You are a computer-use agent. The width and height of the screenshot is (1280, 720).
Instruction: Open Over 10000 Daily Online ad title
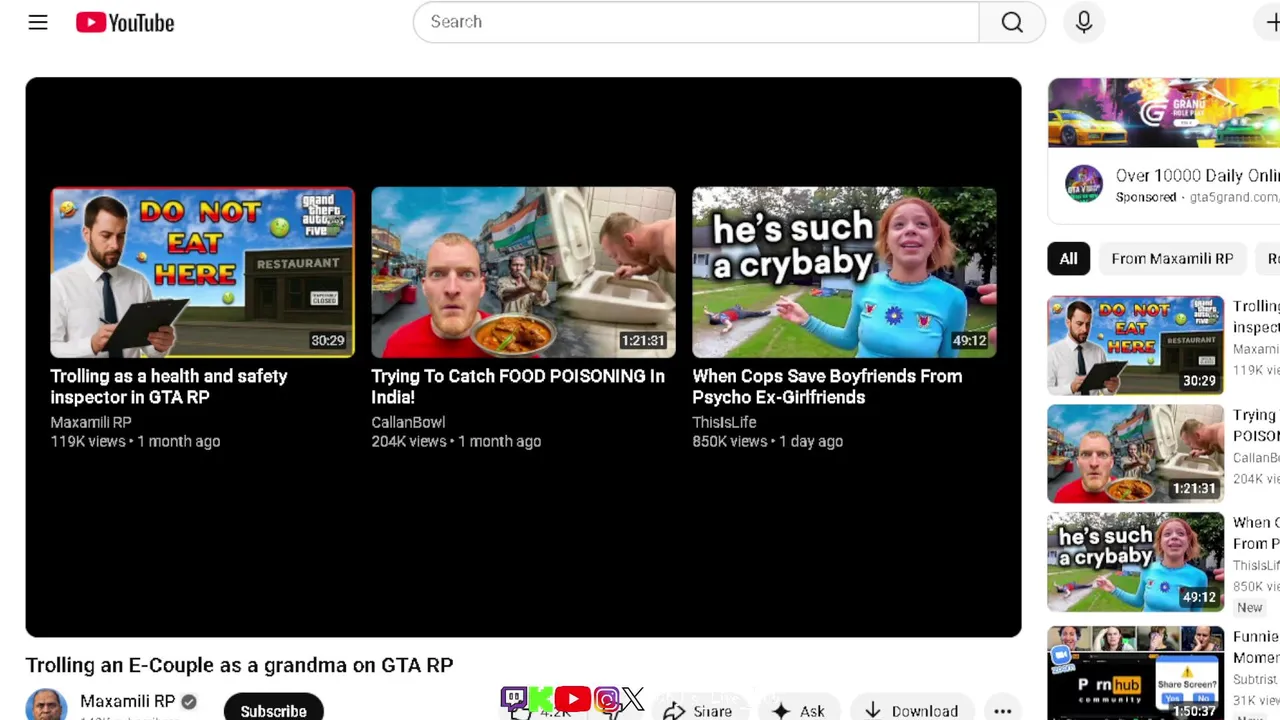pos(1198,175)
